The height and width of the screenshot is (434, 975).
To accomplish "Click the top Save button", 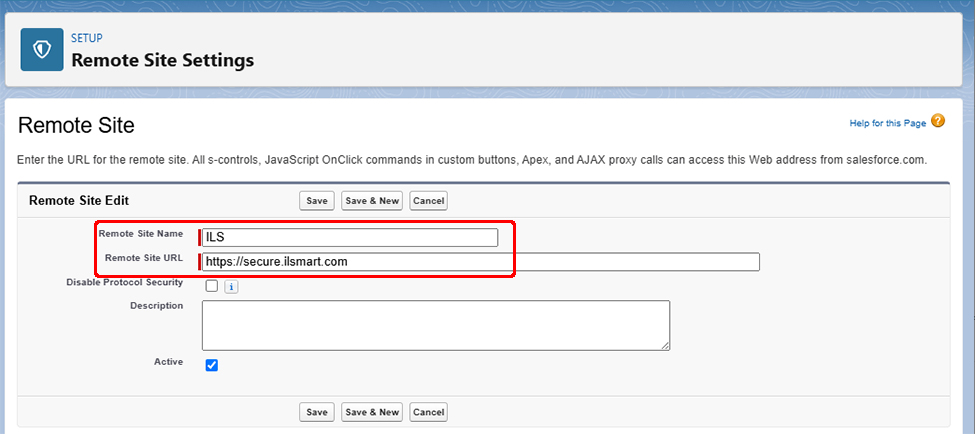I will click(x=317, y=201).
